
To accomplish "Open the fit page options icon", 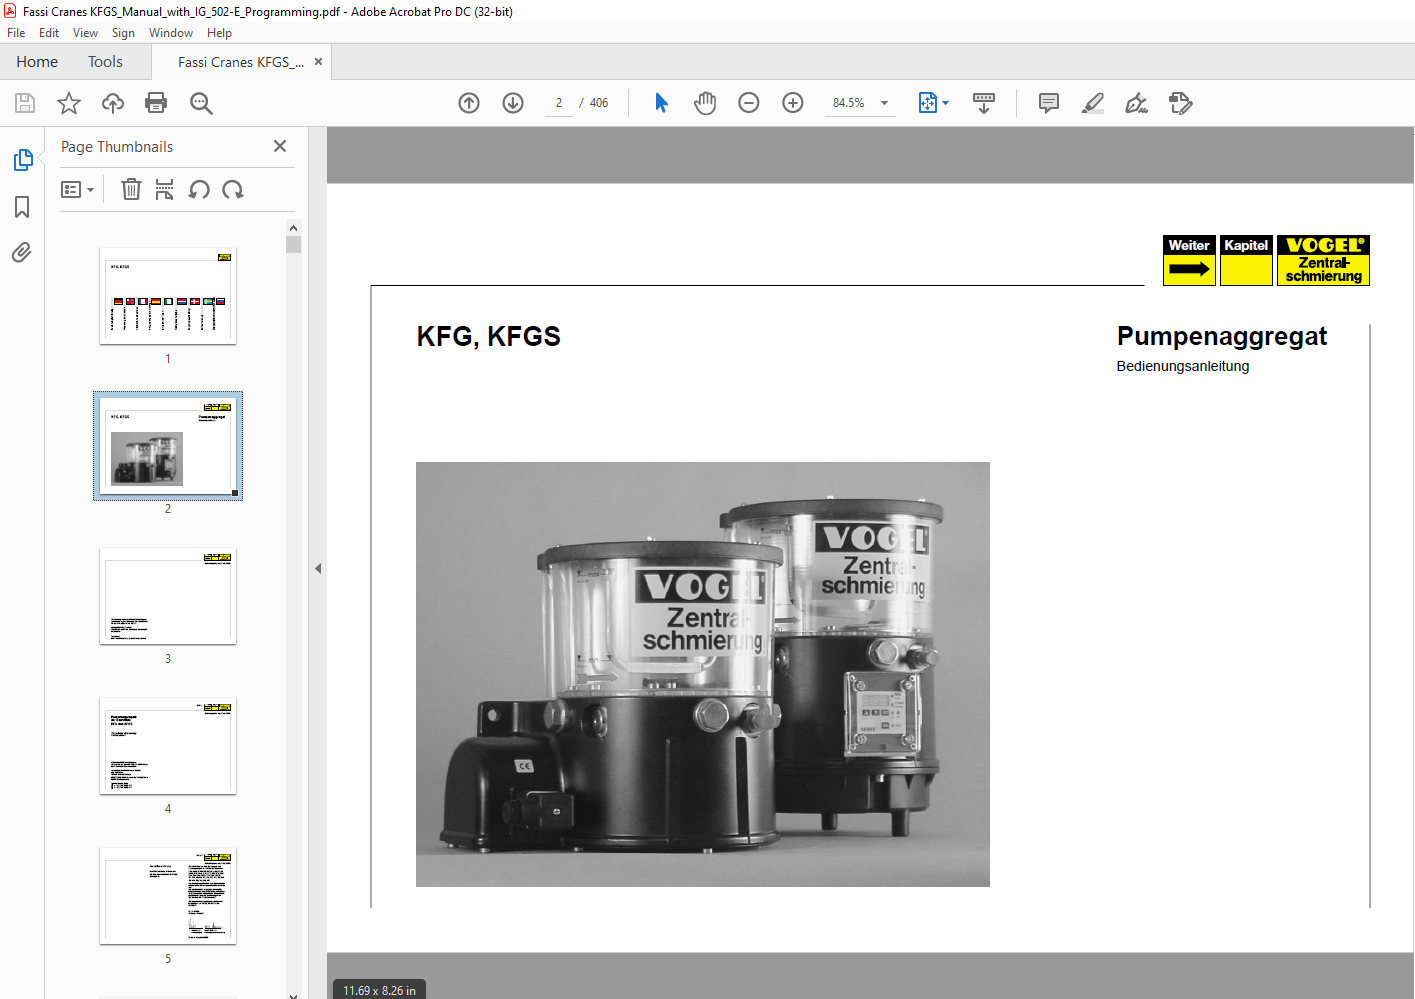I will [x=933, y=103].
